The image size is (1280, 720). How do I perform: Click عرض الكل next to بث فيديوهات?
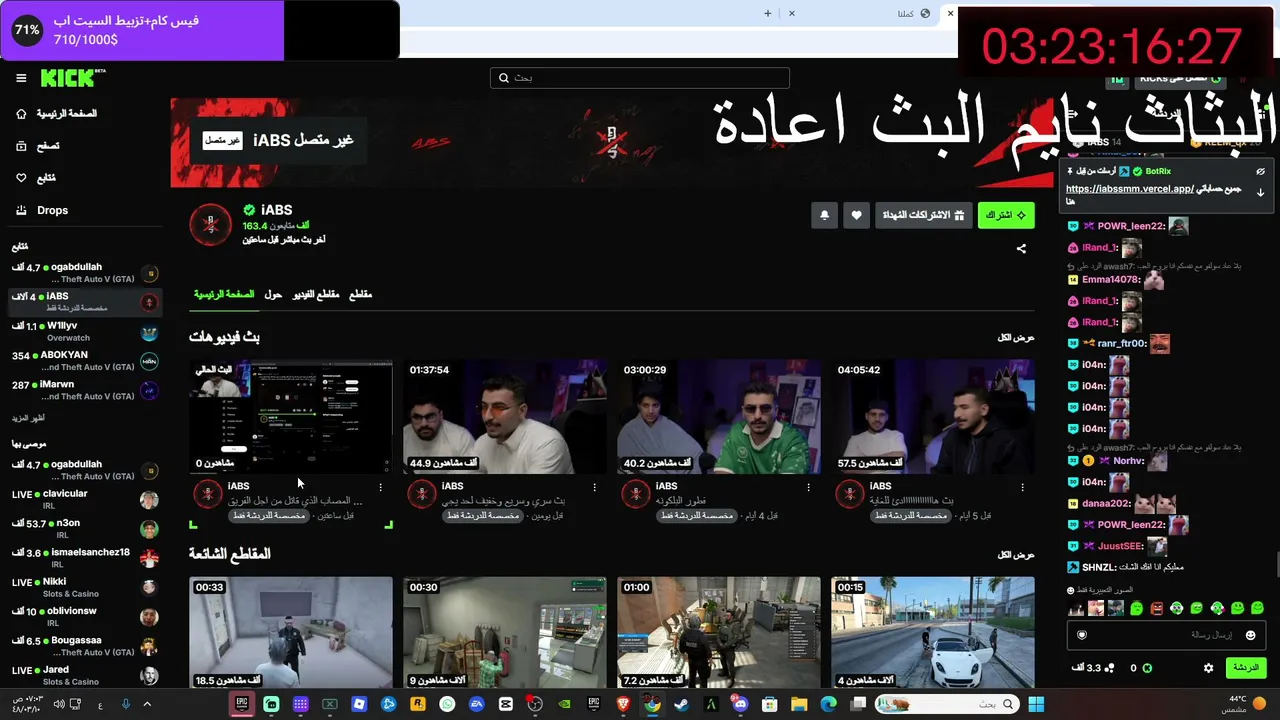[x=1015, y=338]
